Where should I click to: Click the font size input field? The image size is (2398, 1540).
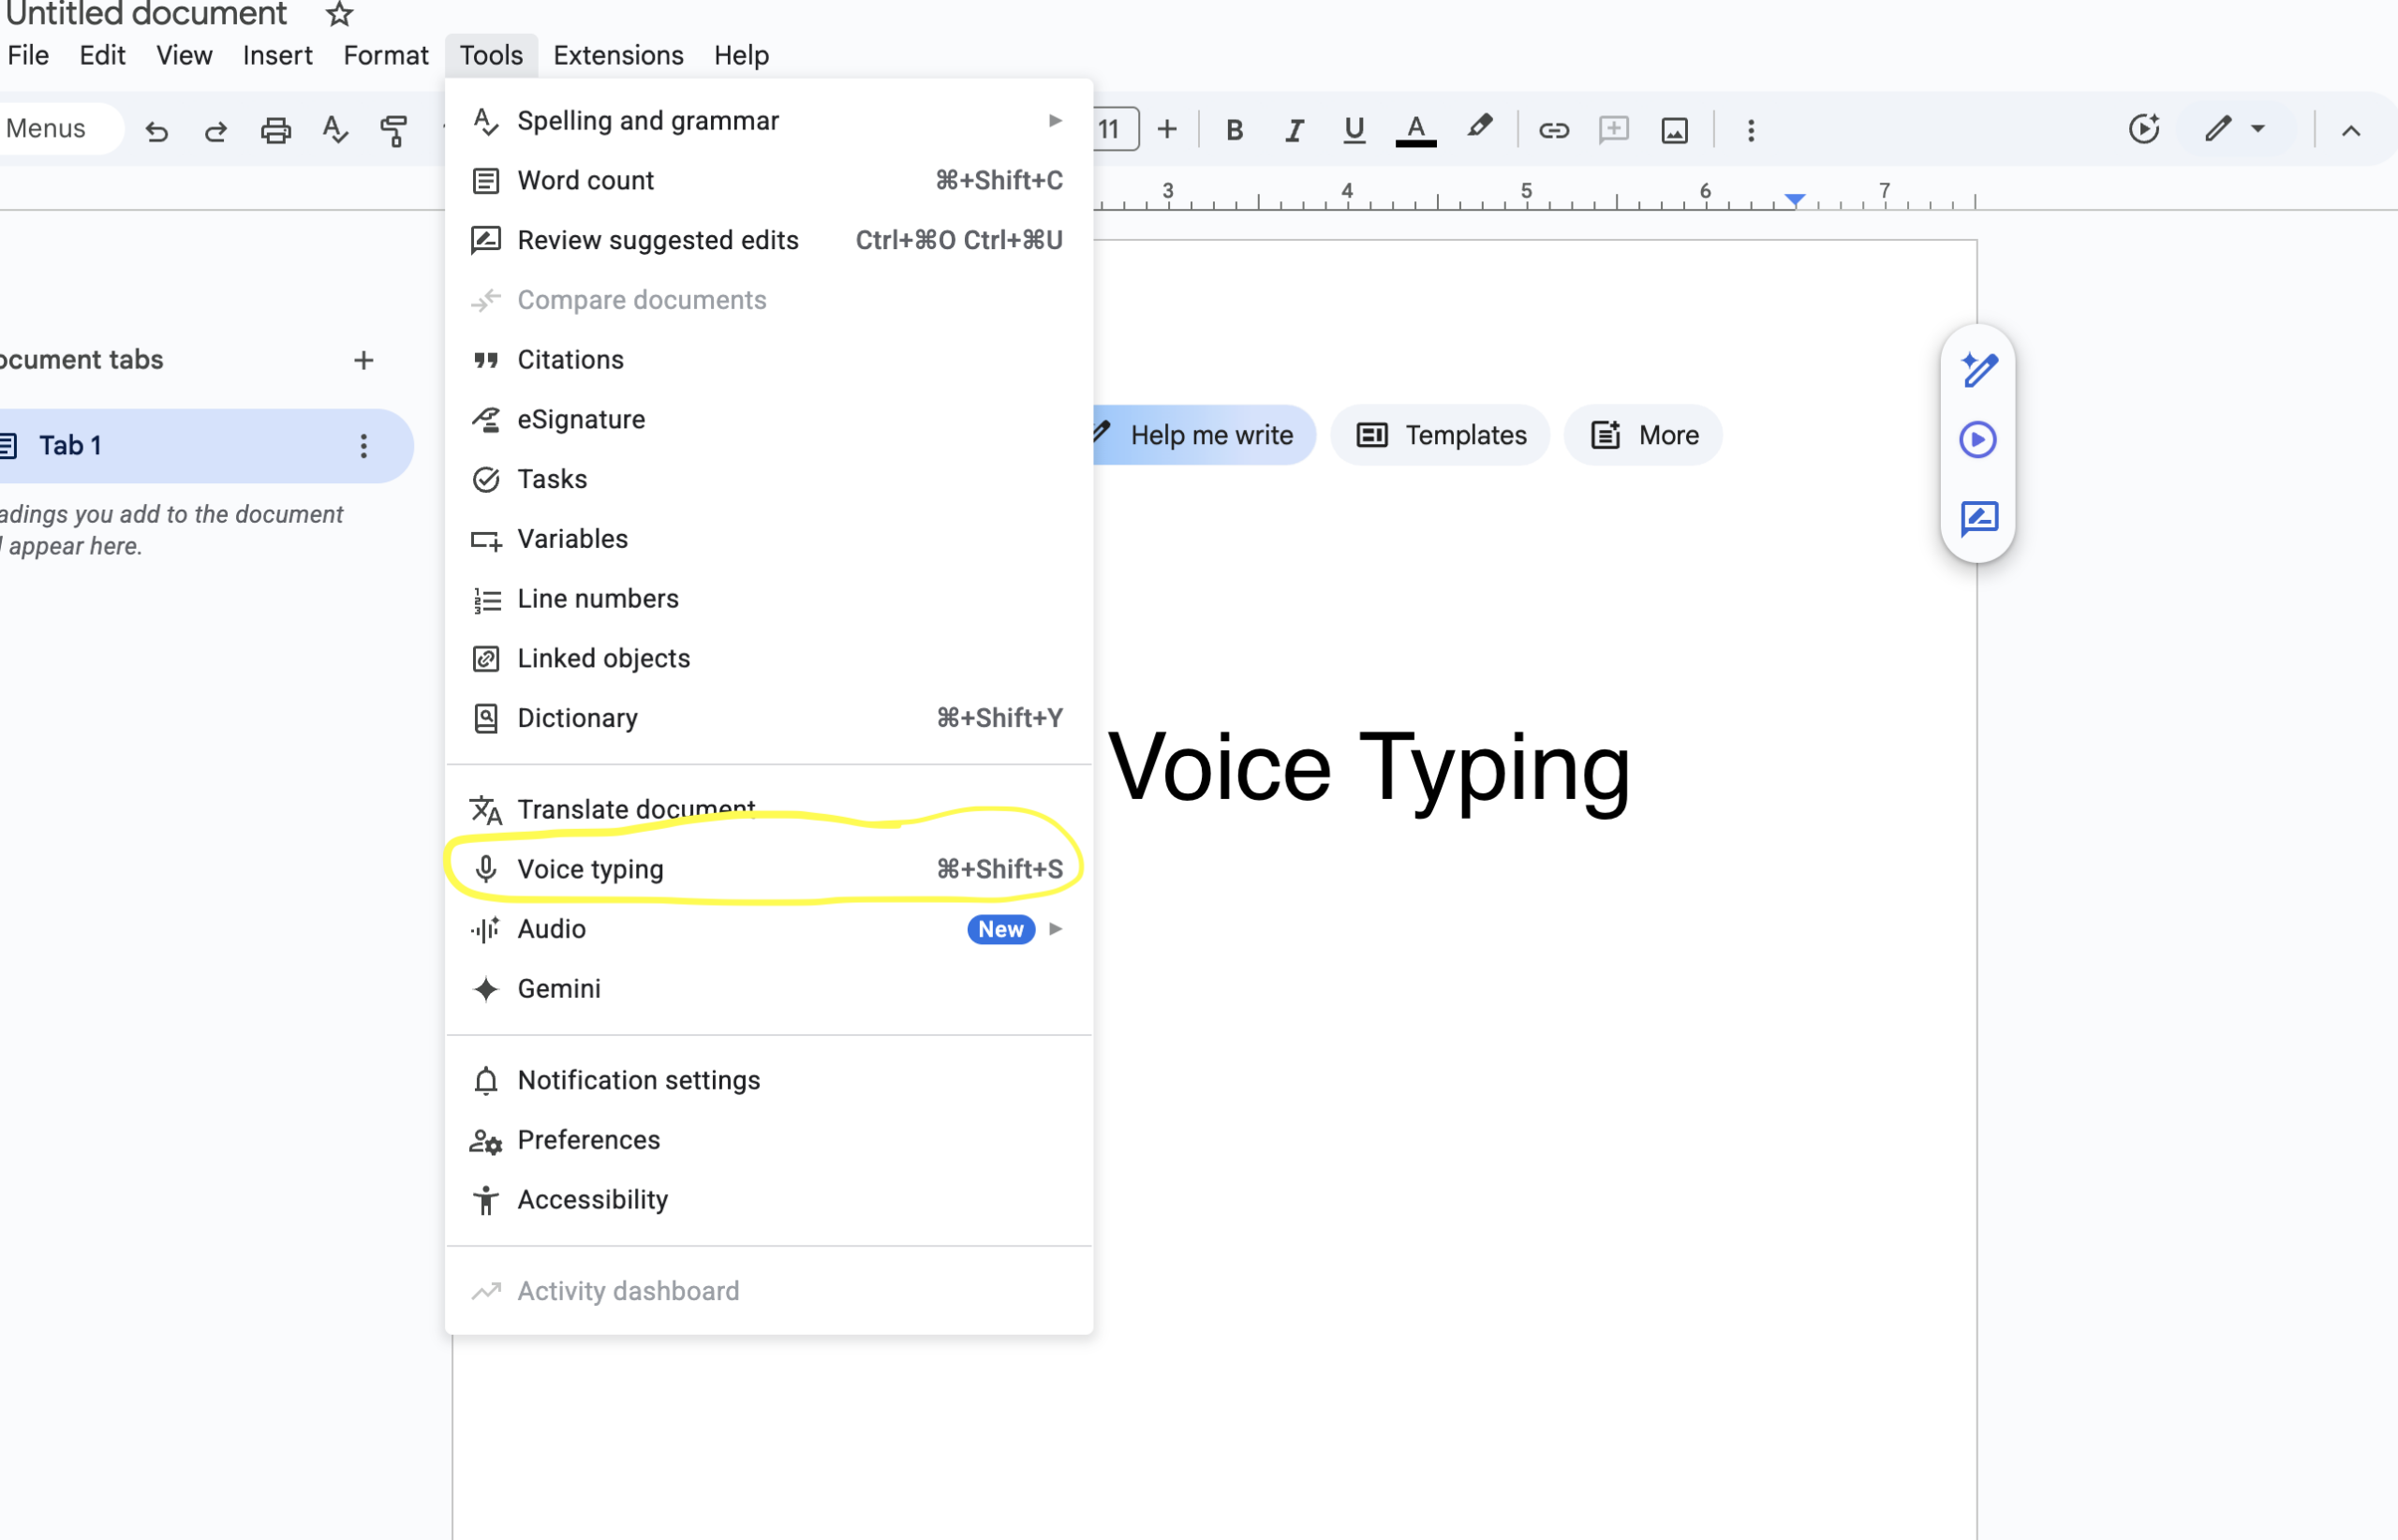pos(1113,129)
